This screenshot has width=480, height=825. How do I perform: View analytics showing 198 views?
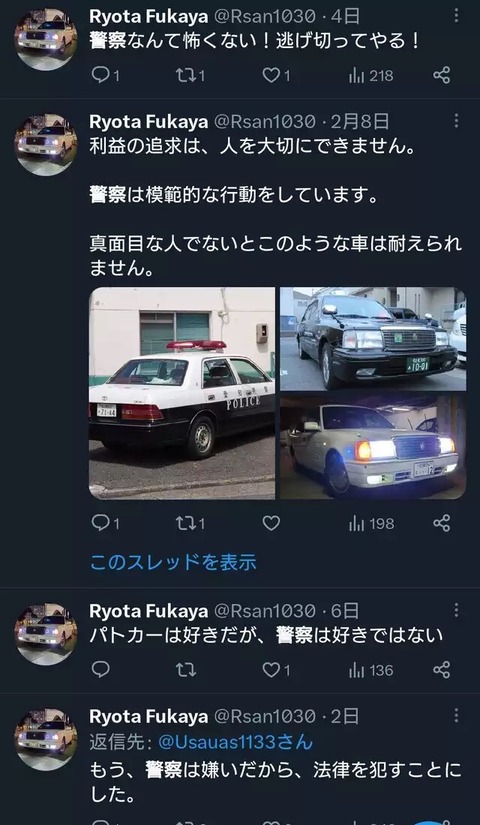tap(371, 524)
